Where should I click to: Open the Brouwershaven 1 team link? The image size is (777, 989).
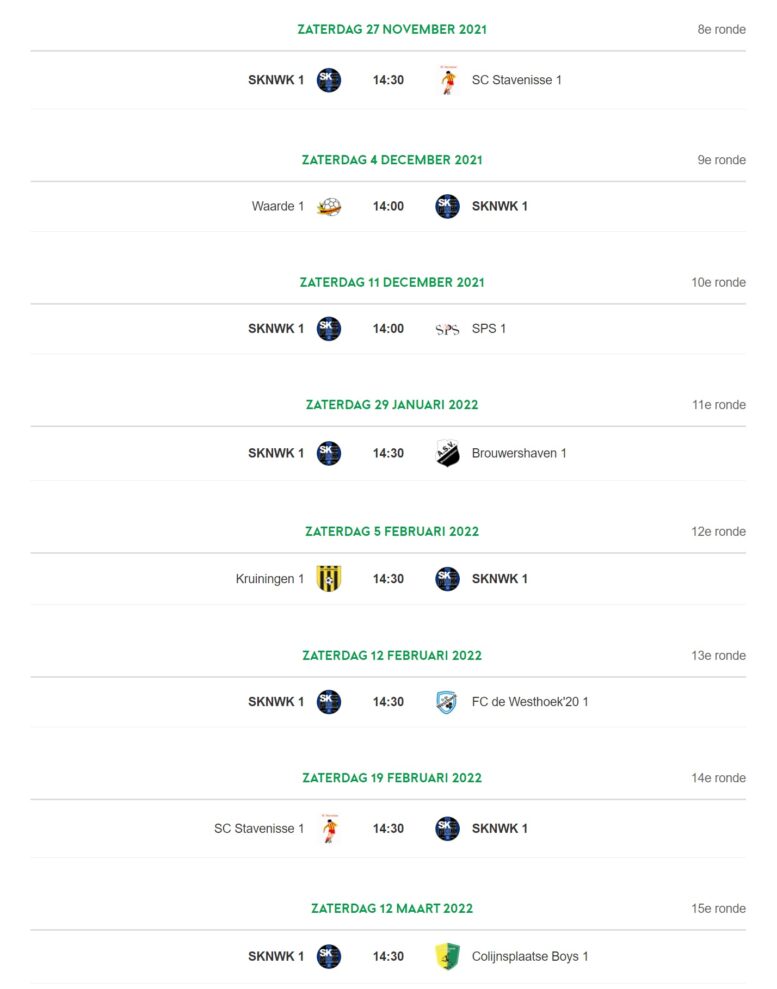[x=519, y=453]
